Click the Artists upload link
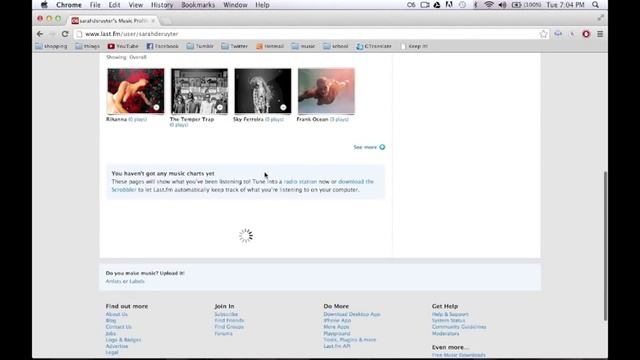Viewport: 640px width, 360px height. [x=113, y=281]
